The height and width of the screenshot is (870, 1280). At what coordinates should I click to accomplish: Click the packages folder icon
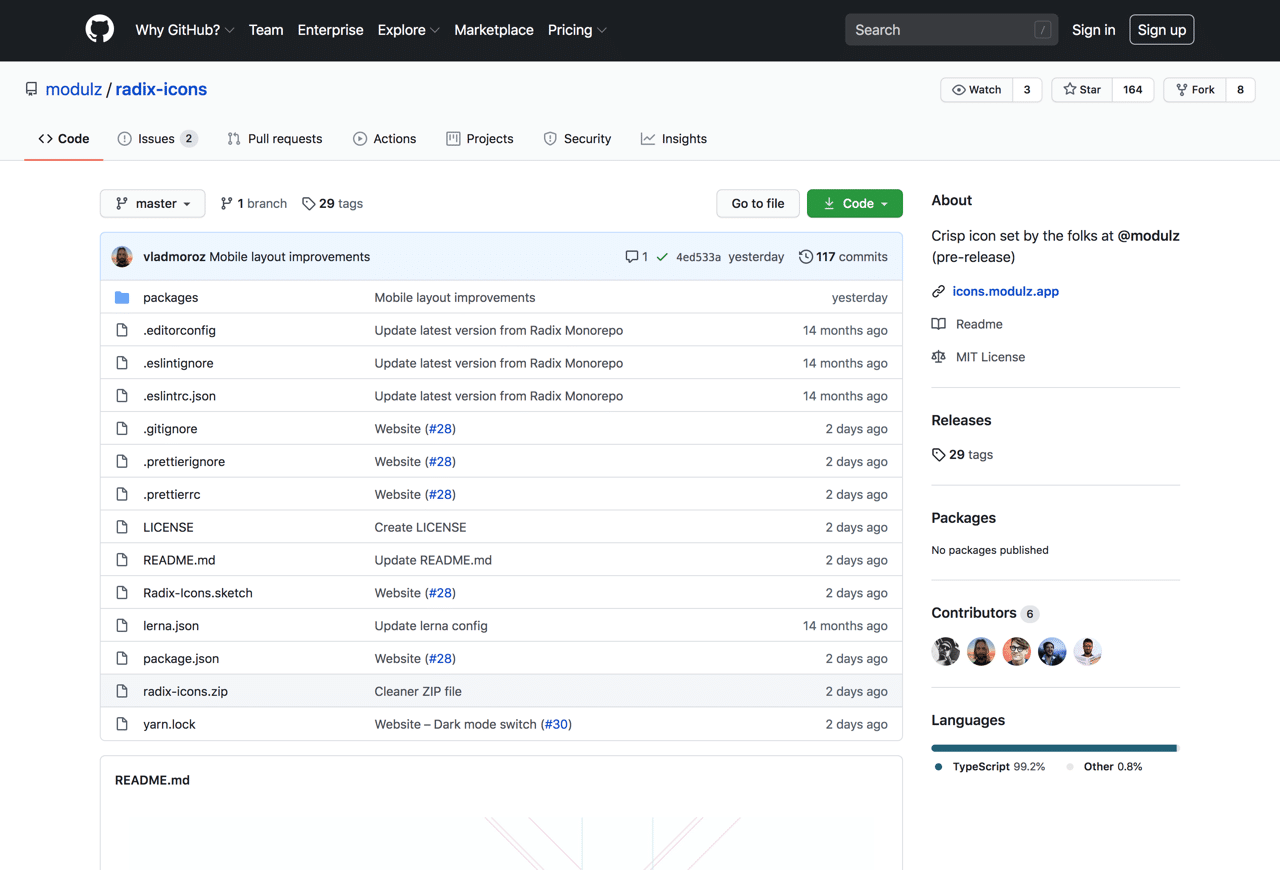[x=122, y=297]
